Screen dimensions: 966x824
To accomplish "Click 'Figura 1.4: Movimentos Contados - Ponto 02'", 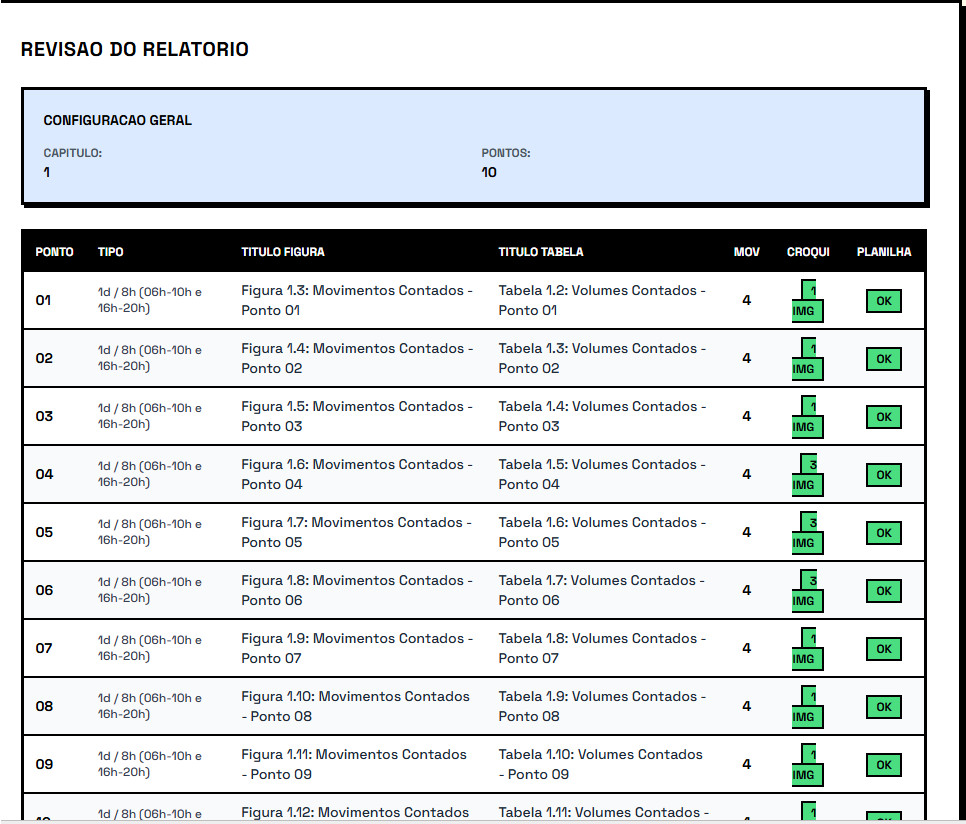I will click(357, 358).
